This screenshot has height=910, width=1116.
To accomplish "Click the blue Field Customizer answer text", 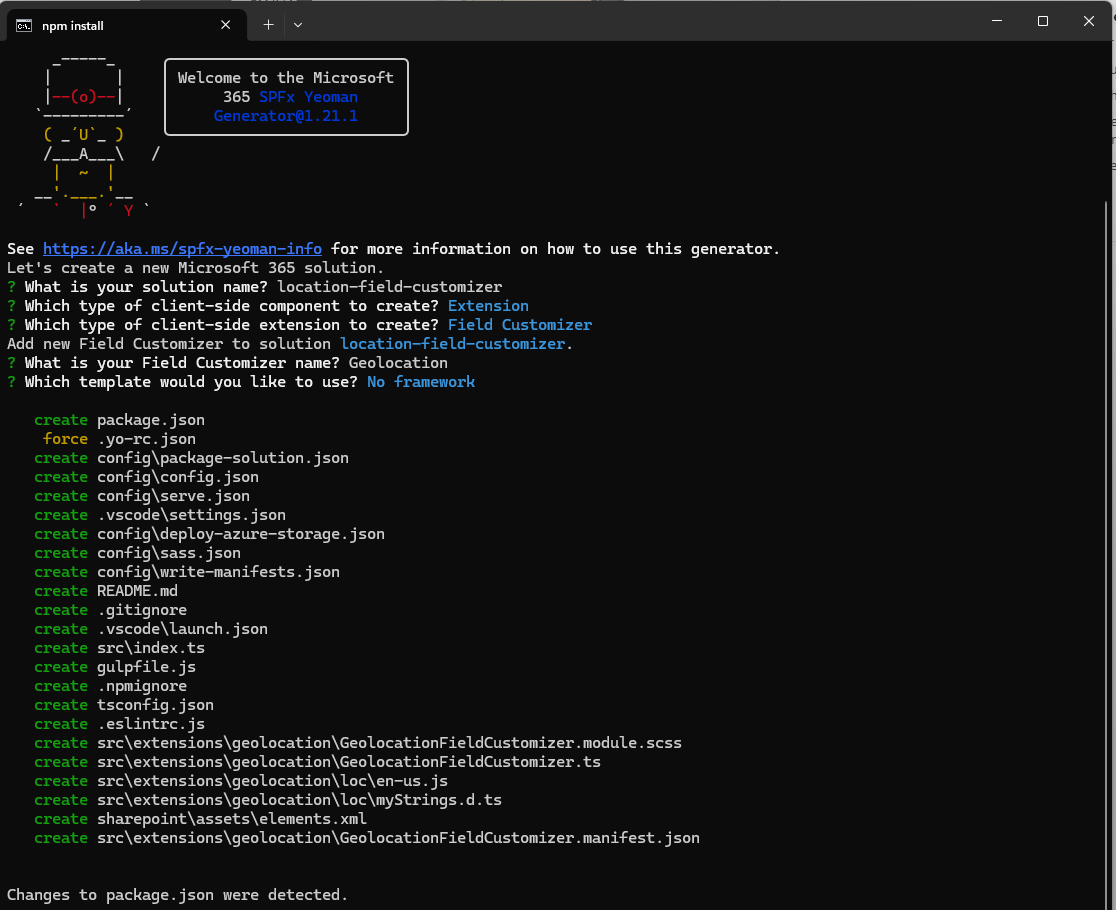I will [x=519, y=325].
